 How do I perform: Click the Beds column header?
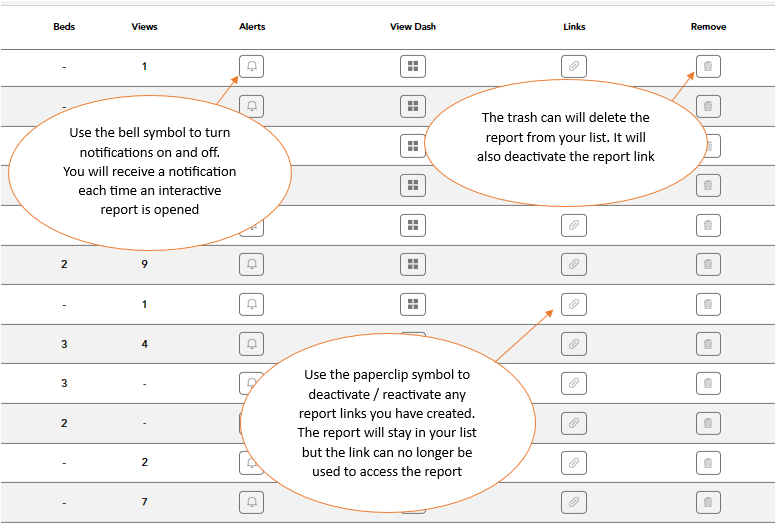[x=64, y=27]
